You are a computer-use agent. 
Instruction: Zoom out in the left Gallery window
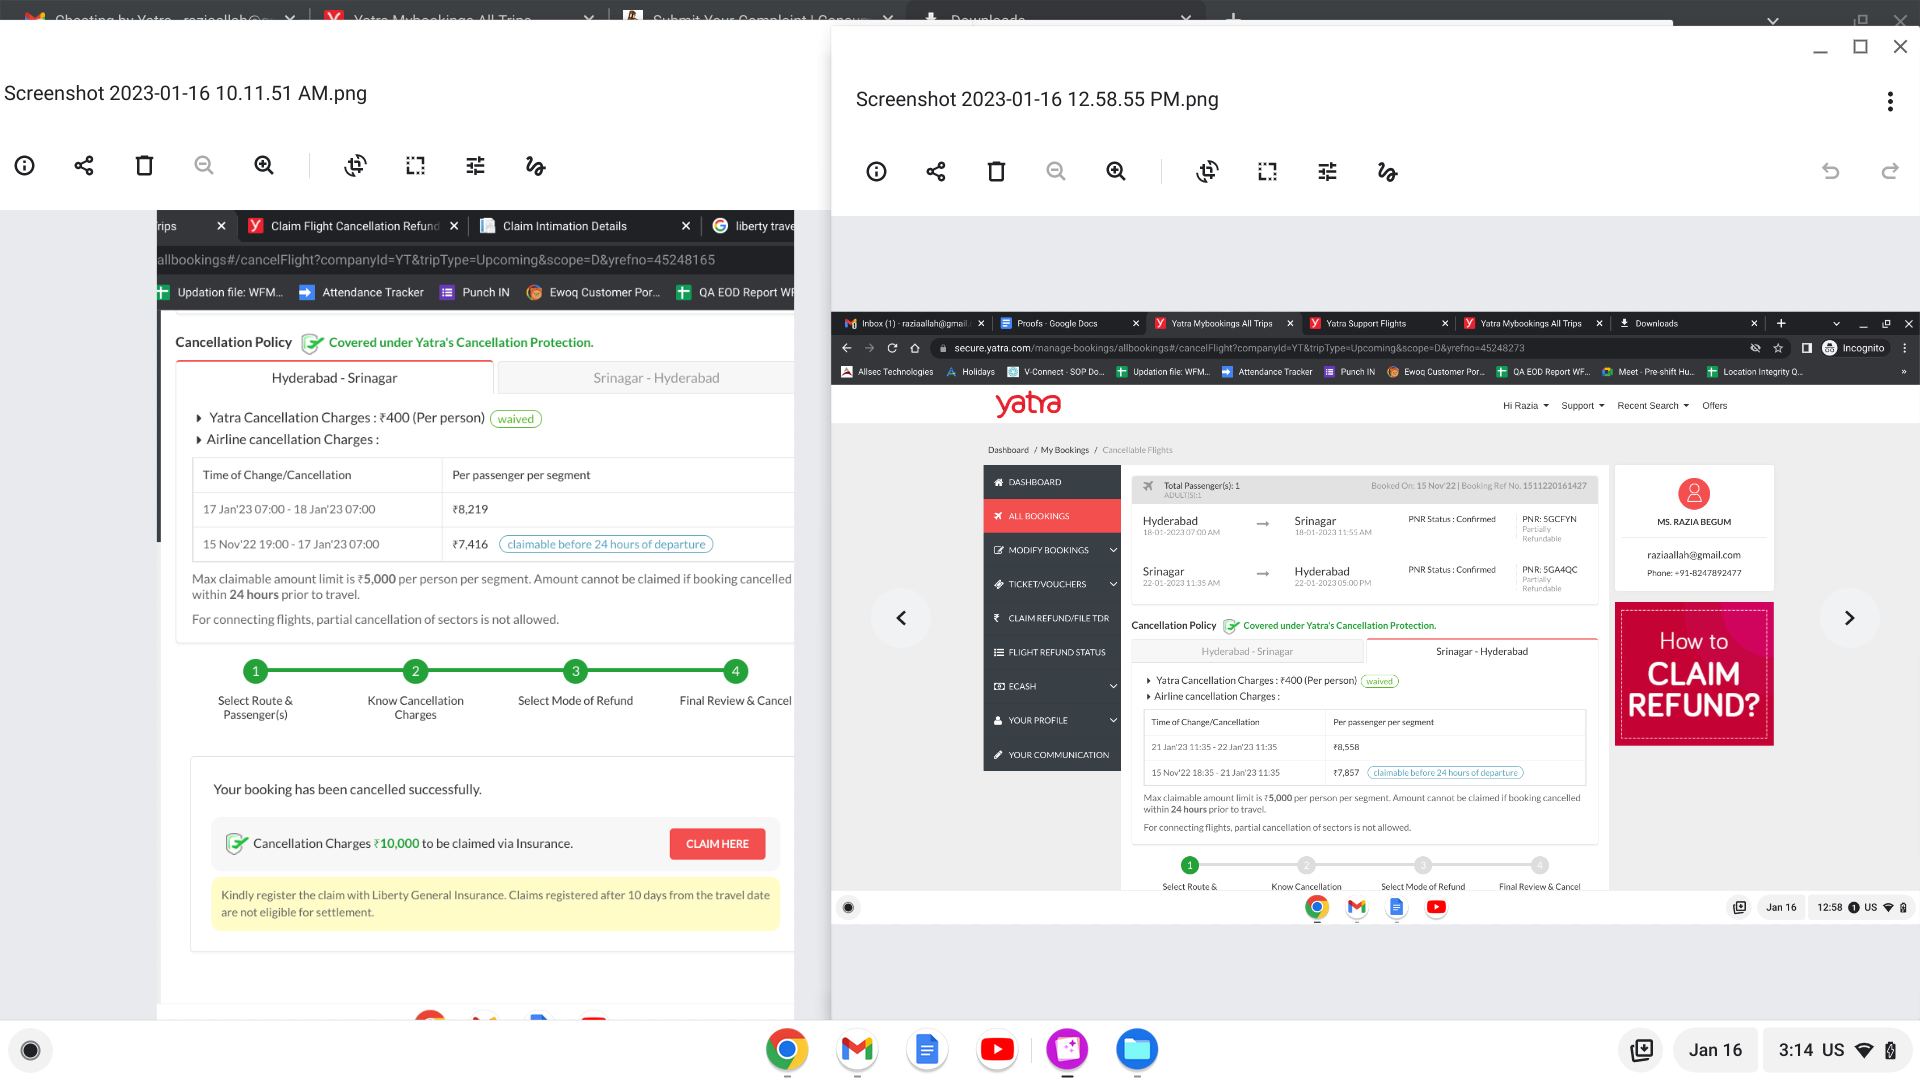[x=204, y=166]
